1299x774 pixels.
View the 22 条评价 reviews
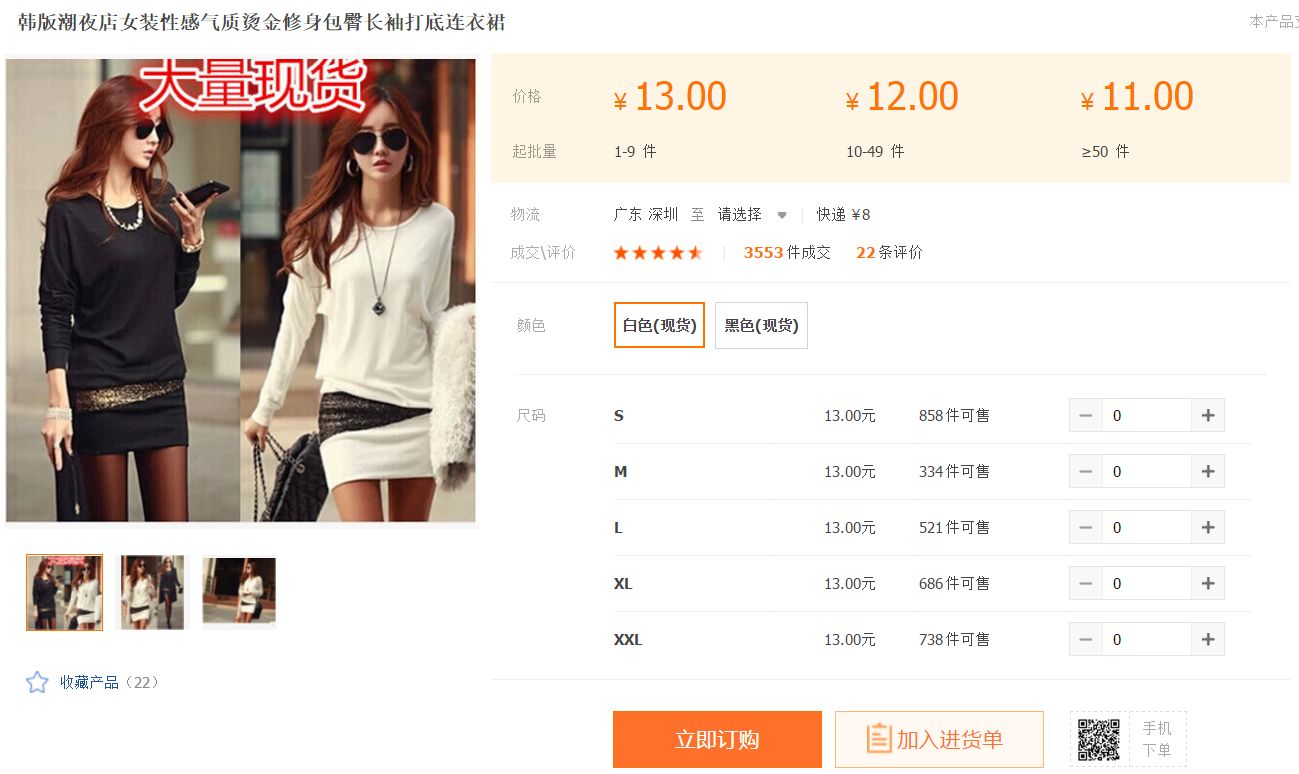click(889, 253)
